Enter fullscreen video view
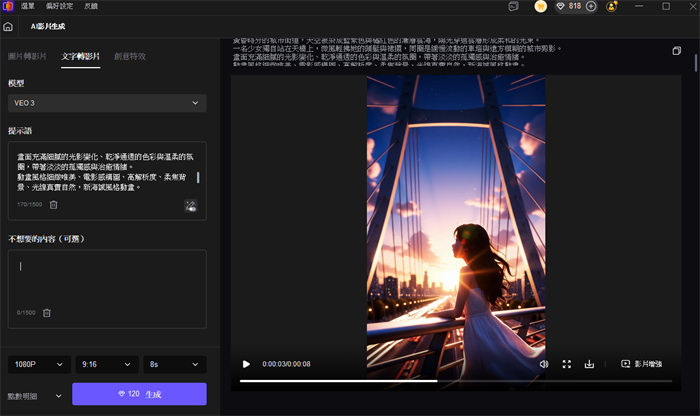The height and width of the screenshot is (416, 700). (567, 364)
